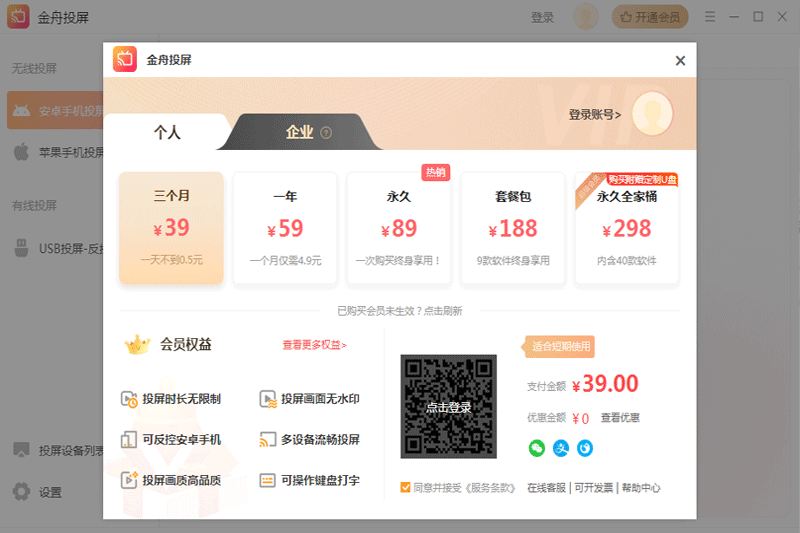
Task: Choose 永久全家桶 ¥298 plan
Action: (x=627, y=228)
